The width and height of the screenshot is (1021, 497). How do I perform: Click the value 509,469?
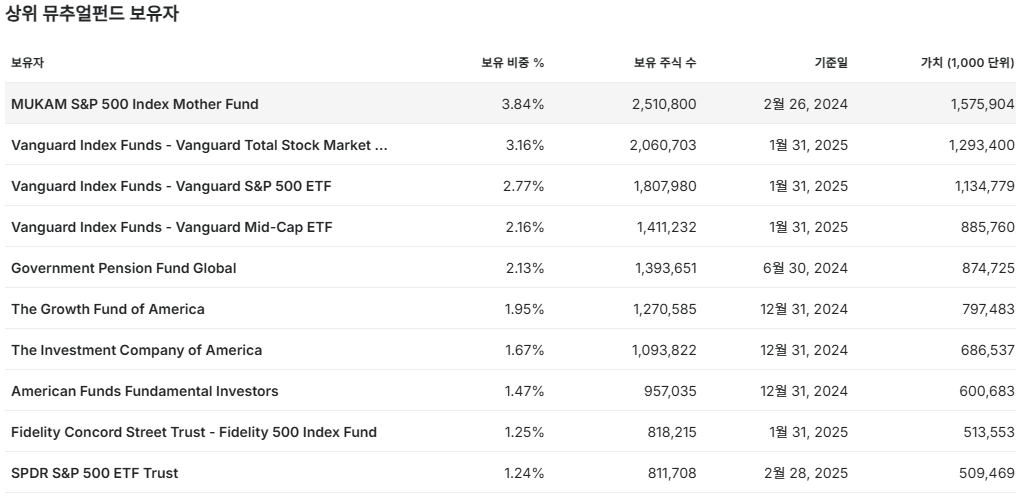(x=987, y=474)
